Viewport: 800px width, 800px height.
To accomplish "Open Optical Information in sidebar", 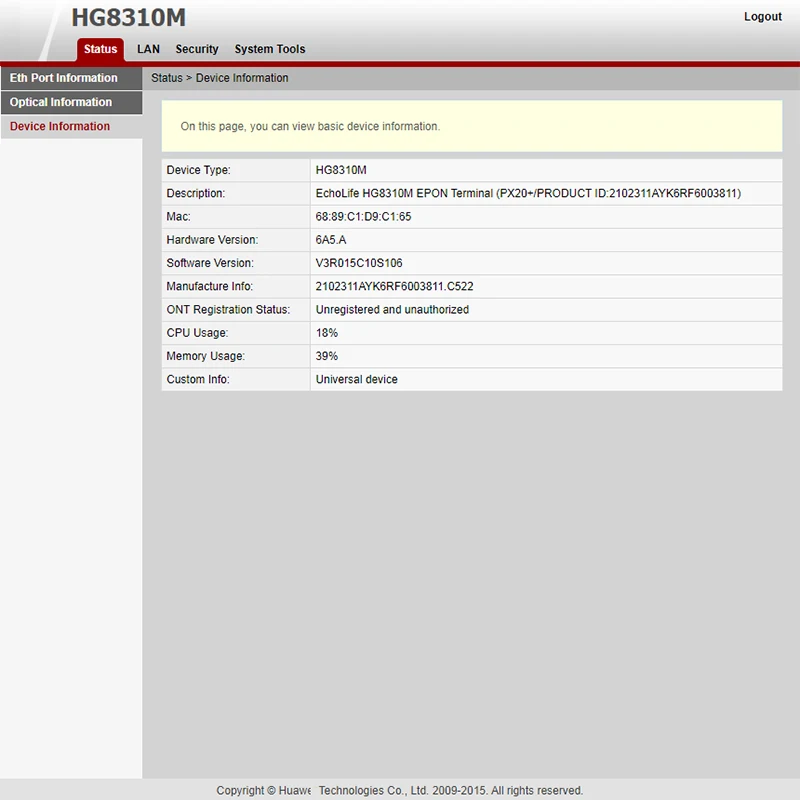I will coord(71,102).
